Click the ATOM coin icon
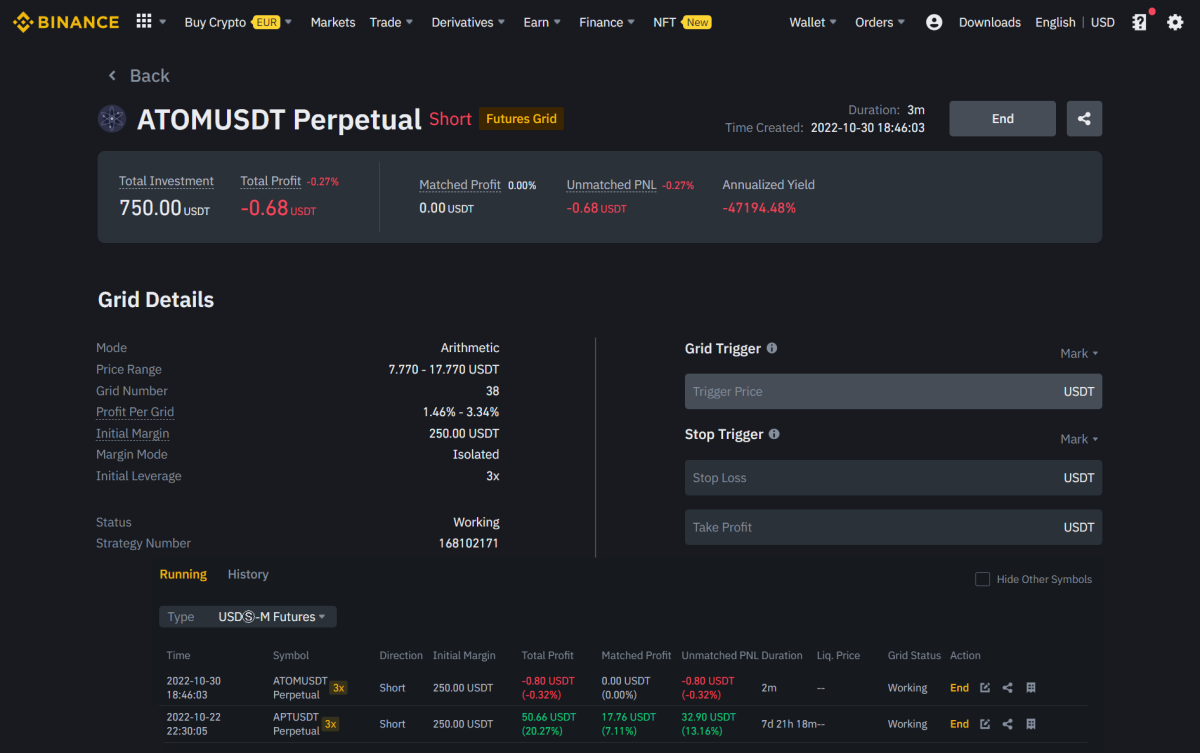Screen dimensions: 1200x753 pos(112,119)
